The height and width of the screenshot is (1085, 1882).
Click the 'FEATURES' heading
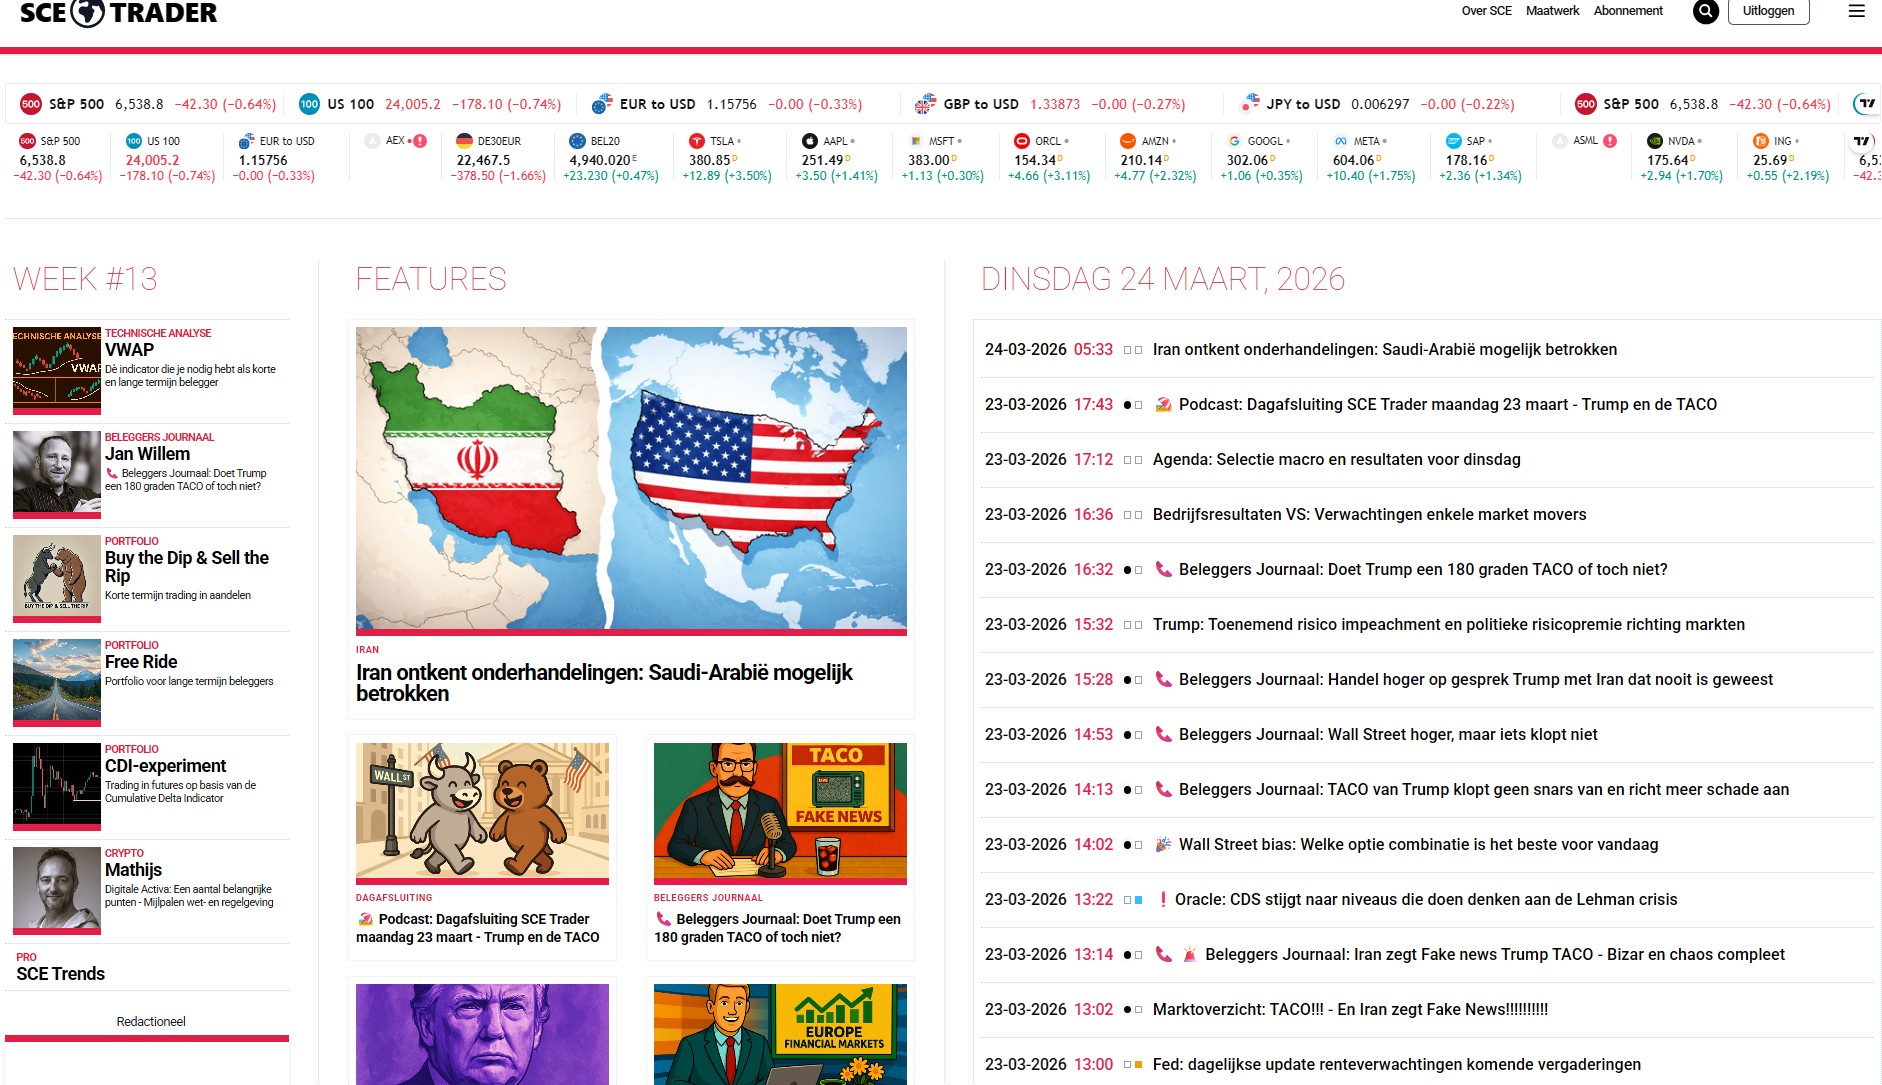click(431, 279)
